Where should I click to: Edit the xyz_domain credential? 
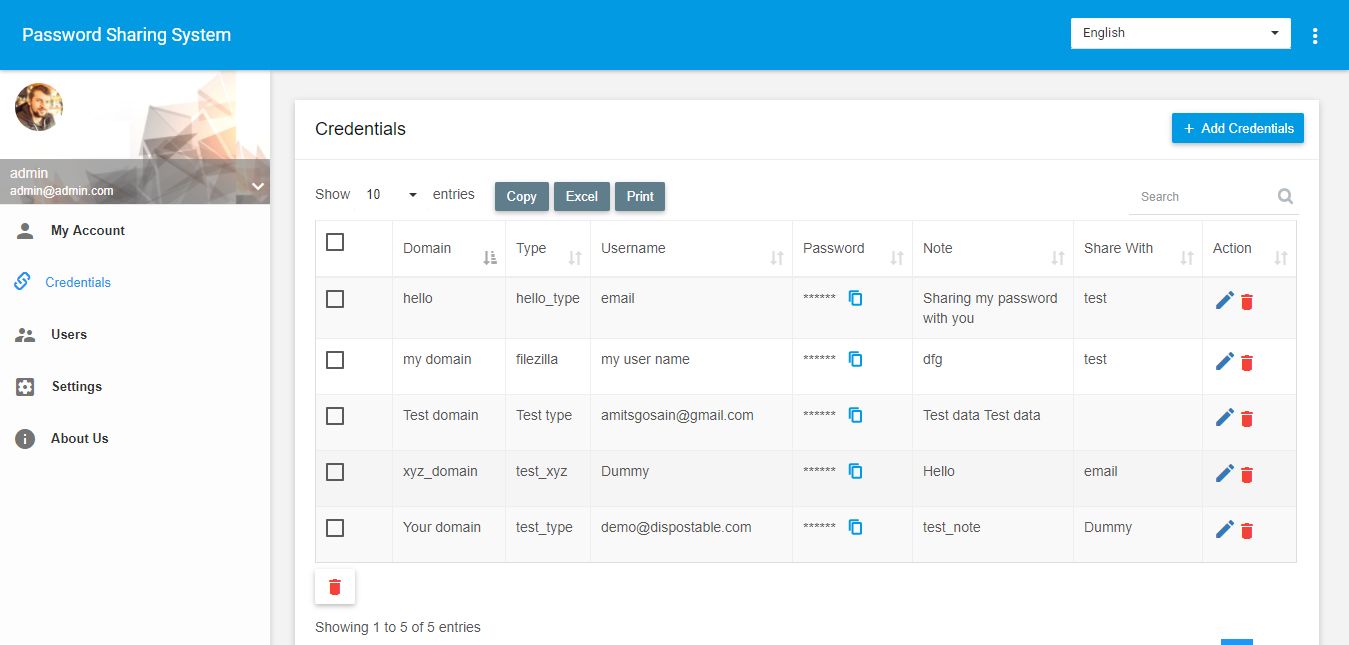pos(1224,474)
